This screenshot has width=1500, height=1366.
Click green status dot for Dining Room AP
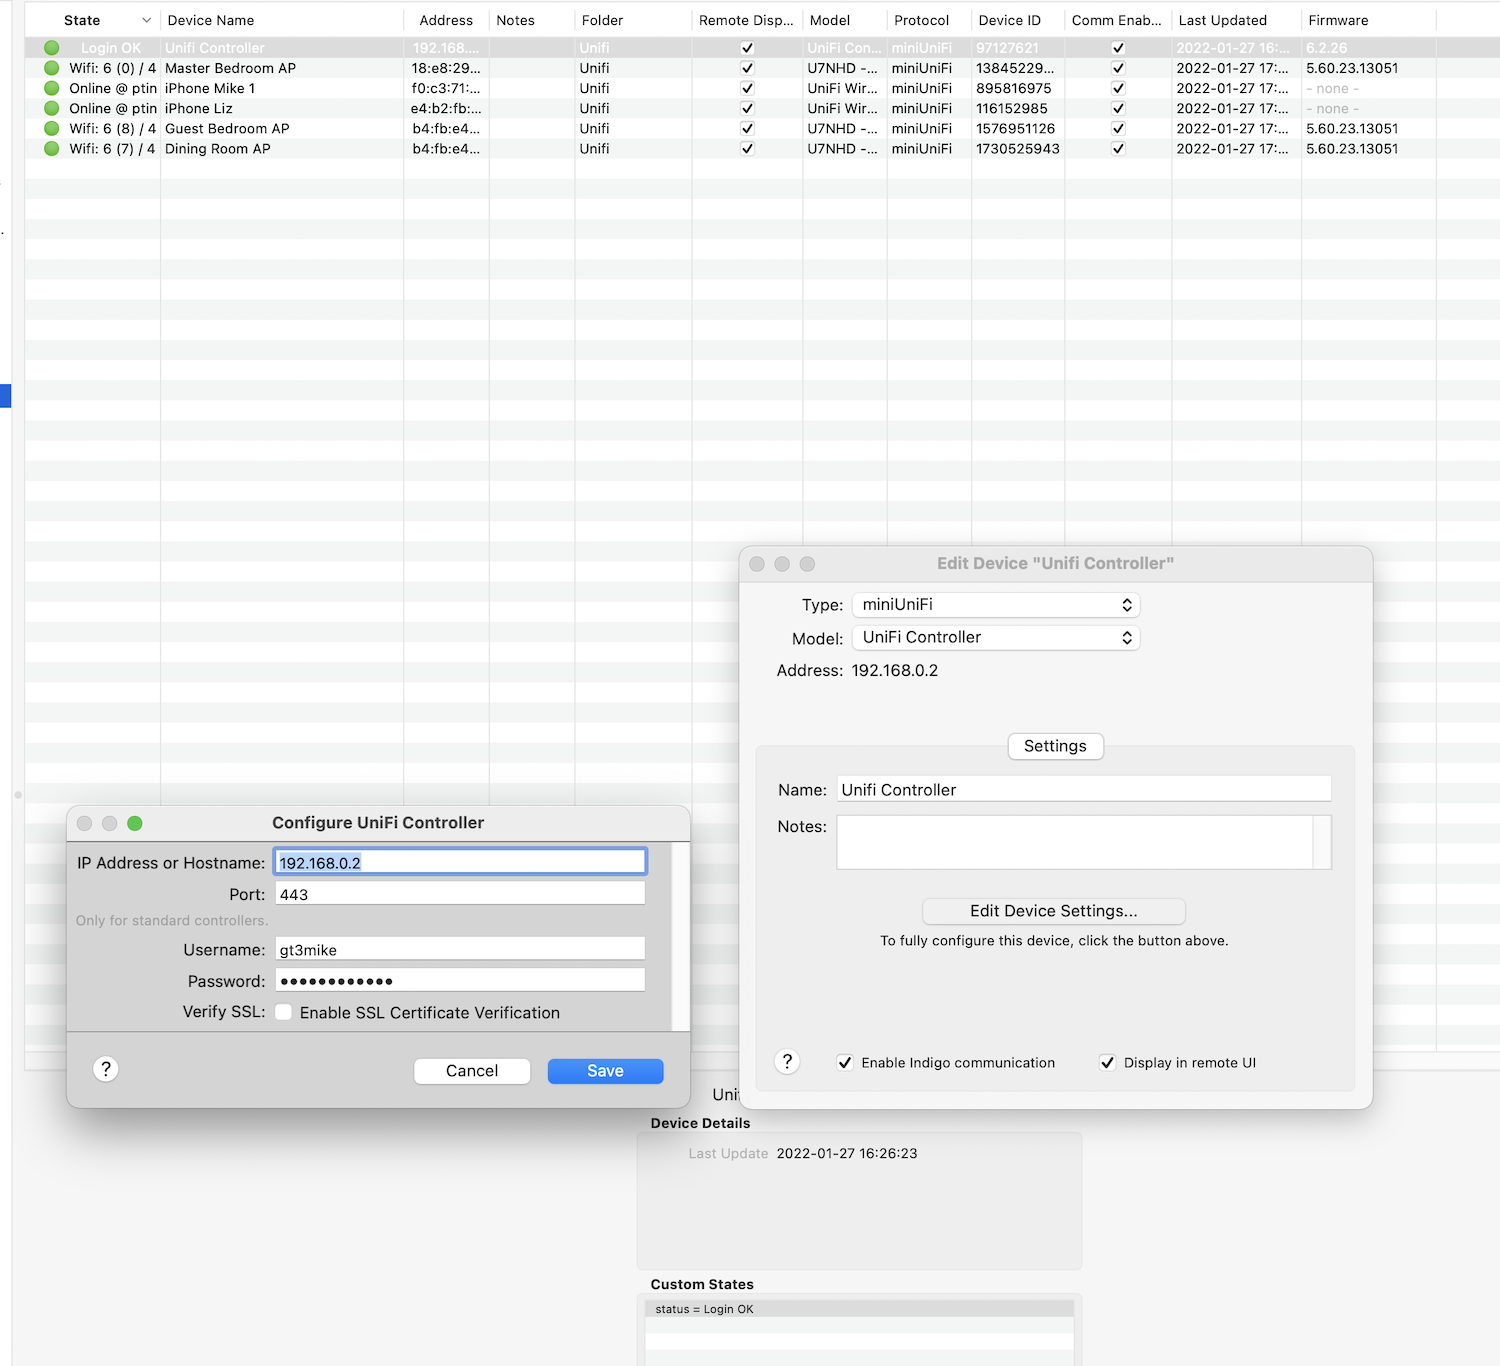tap(52, 148)
